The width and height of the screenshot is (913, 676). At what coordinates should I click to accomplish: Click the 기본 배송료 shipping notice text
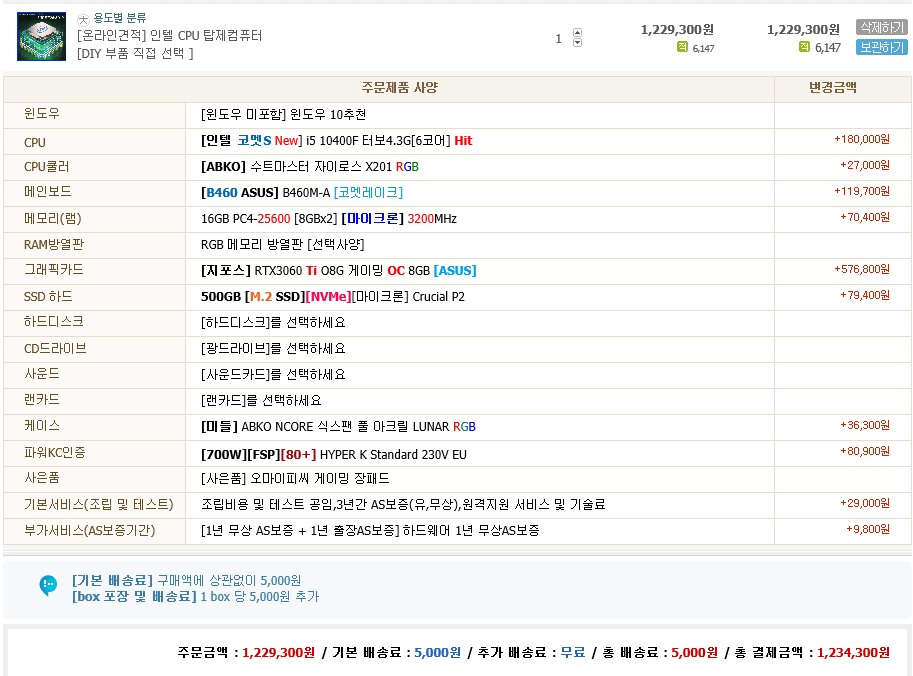click(x=186, y=581)
